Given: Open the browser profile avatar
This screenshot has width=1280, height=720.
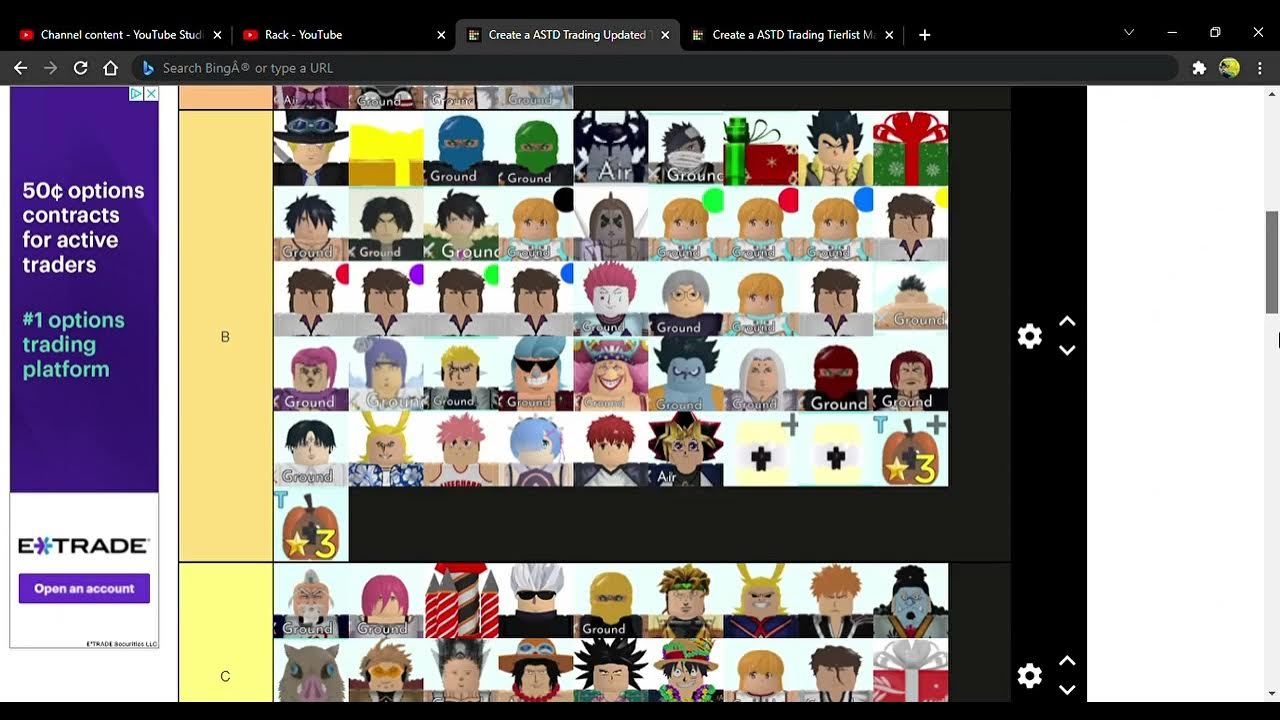Looking at the screenshot, I should tap(1230, 68).
